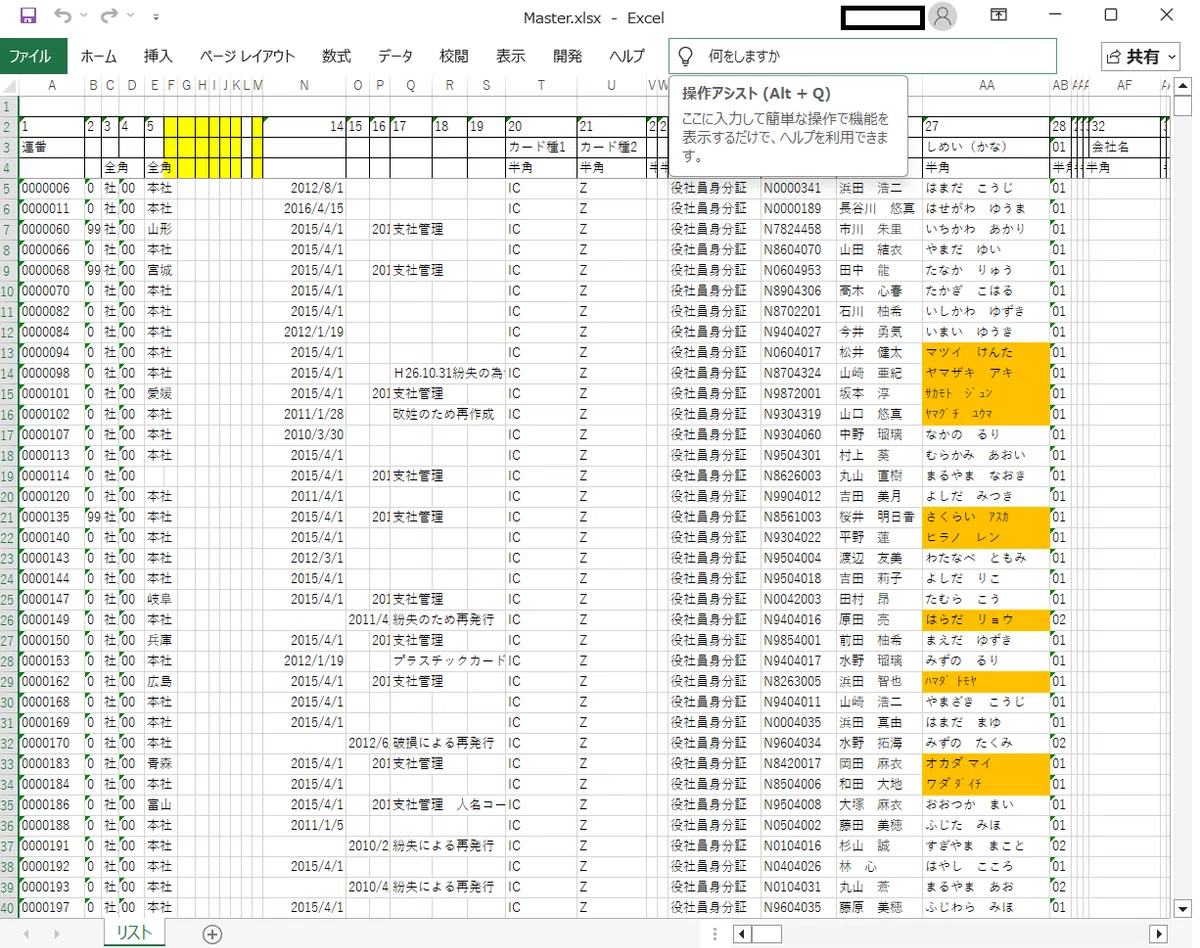1200x948 pixels.
Task: Click previous sheet navigation arrow
Action: click(26, 934)
